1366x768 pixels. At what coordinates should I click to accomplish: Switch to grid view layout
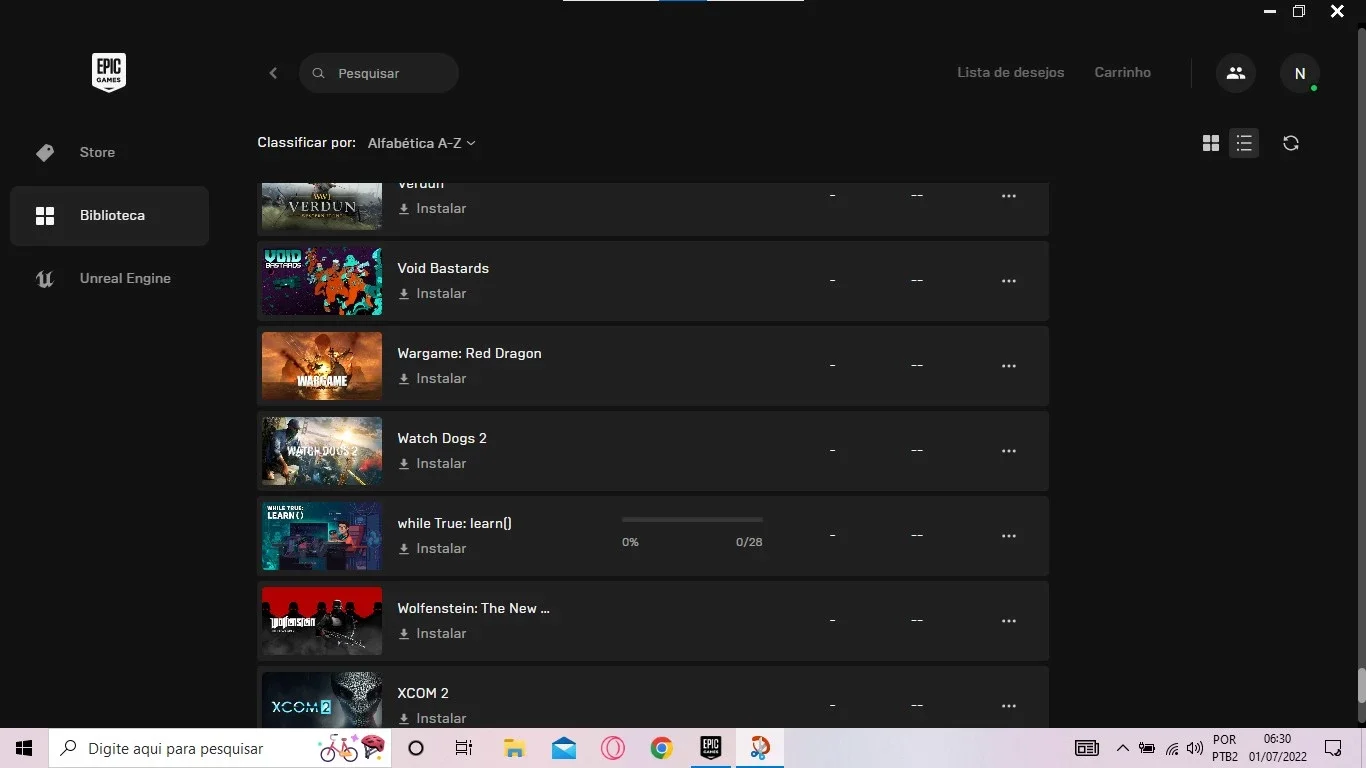(1211, 143)
